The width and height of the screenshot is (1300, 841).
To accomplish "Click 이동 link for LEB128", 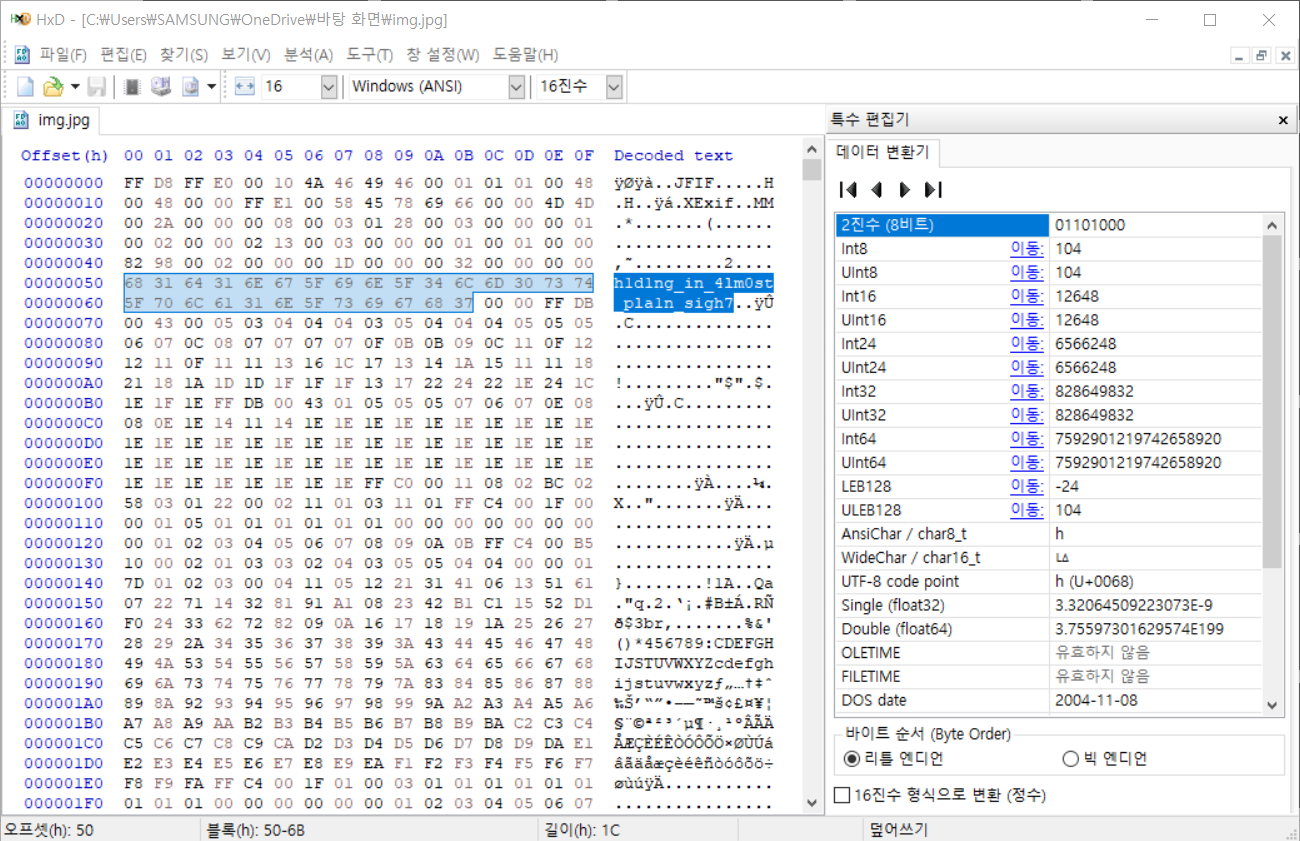I will tap(1026, 486).
